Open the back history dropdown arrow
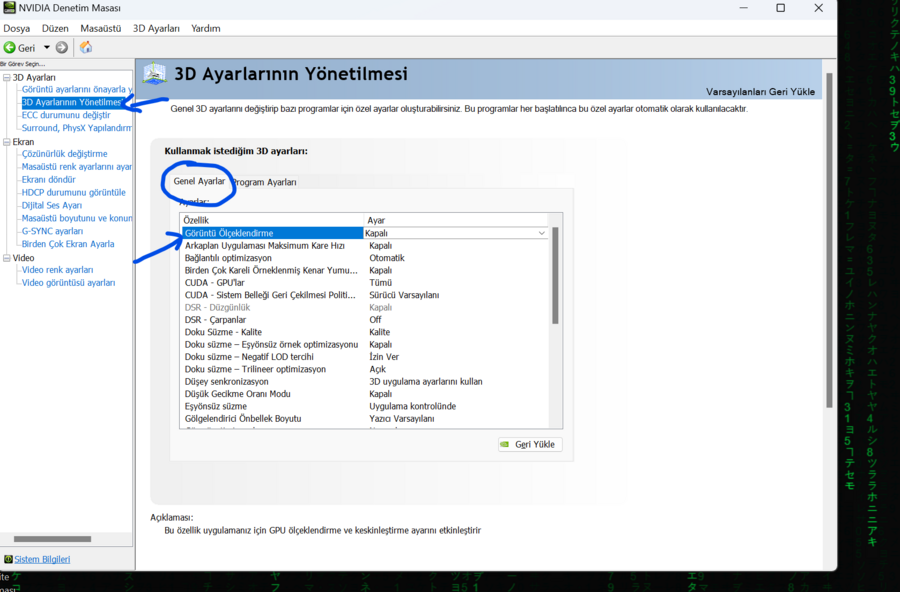 coord(46,48)
